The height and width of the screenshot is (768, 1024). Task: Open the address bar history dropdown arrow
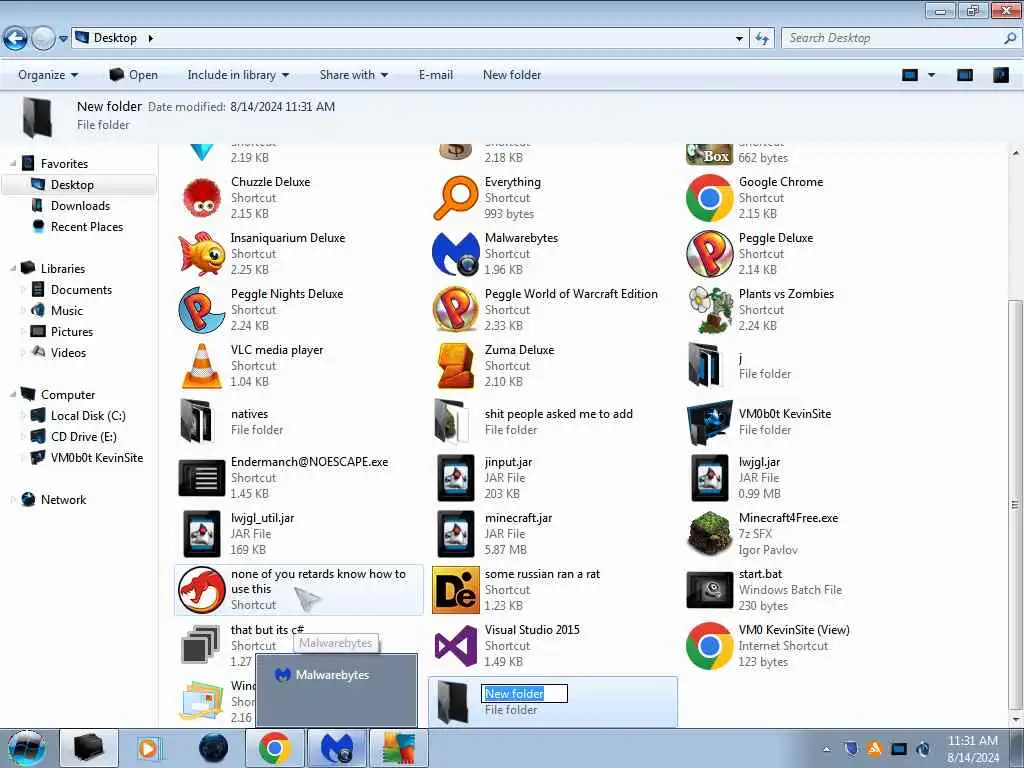click(739, 39)
